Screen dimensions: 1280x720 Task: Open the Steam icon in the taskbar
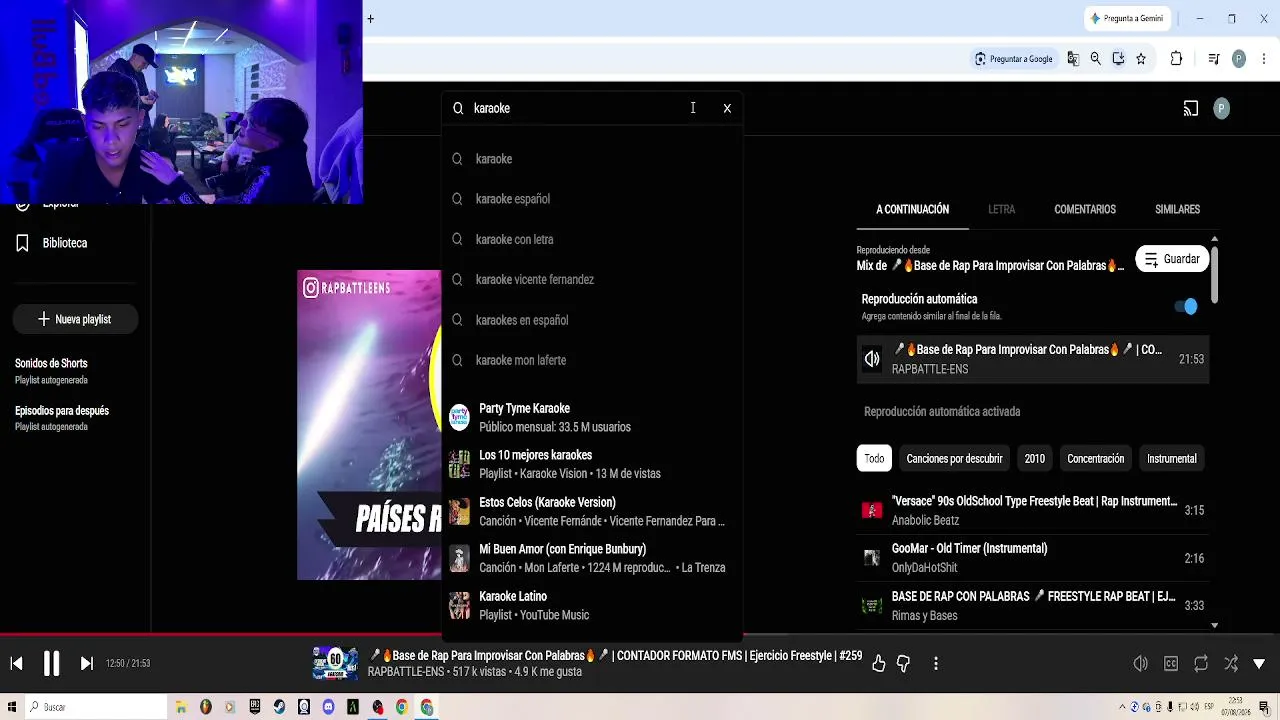(279, 707)
